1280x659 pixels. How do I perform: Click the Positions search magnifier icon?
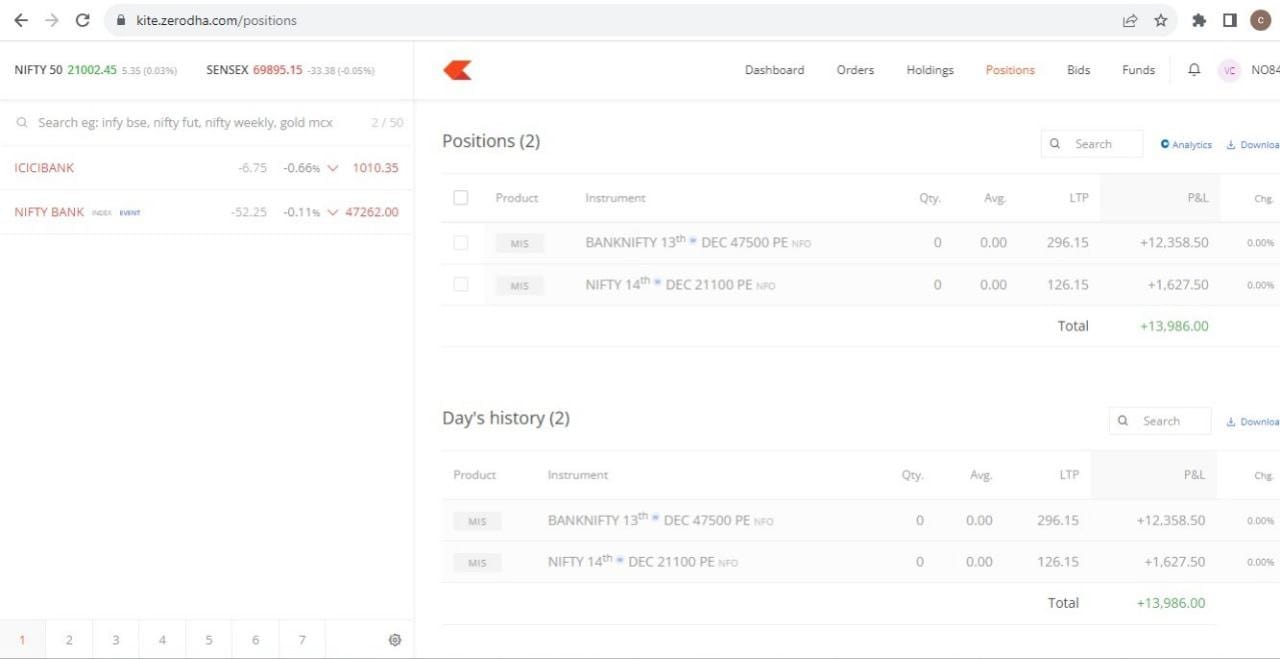tap(1055, 144)
